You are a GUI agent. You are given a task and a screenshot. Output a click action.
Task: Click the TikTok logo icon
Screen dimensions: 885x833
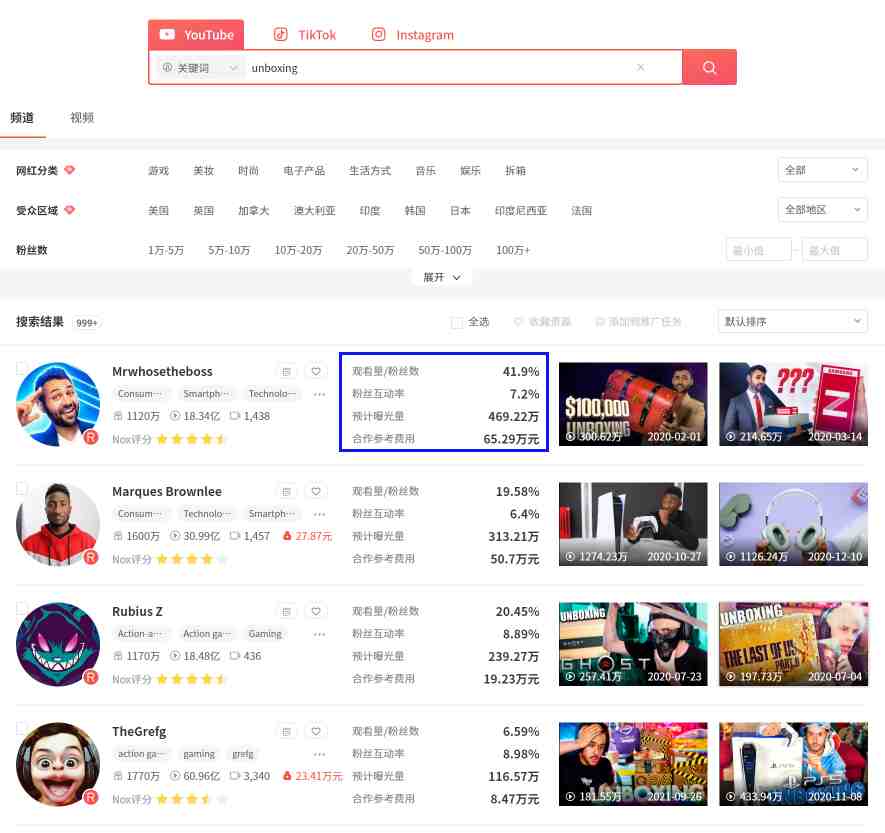coord(281,34)
